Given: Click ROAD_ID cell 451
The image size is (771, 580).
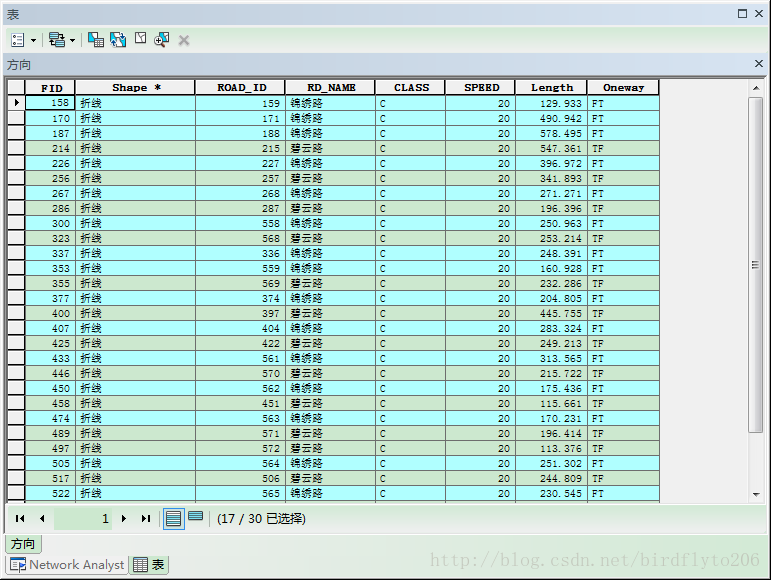Looking at the screenshot, I should 240,403.
